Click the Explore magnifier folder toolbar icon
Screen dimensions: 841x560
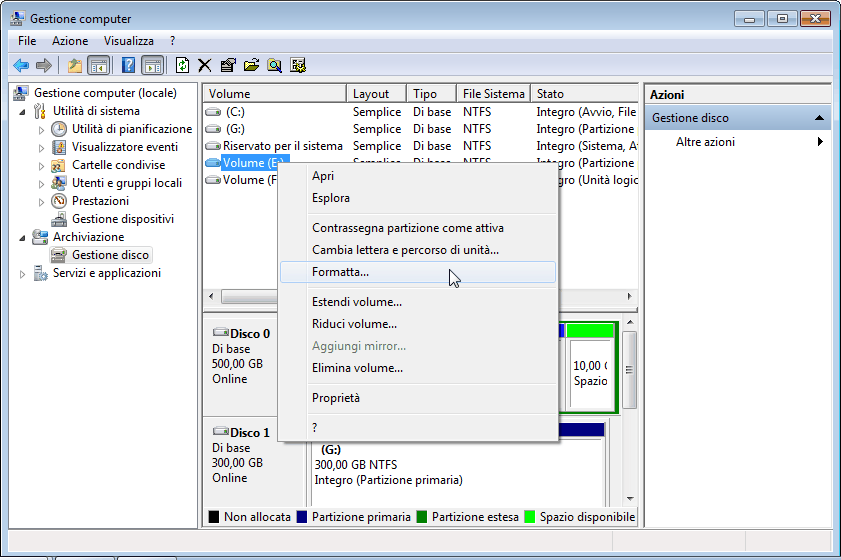275,65
